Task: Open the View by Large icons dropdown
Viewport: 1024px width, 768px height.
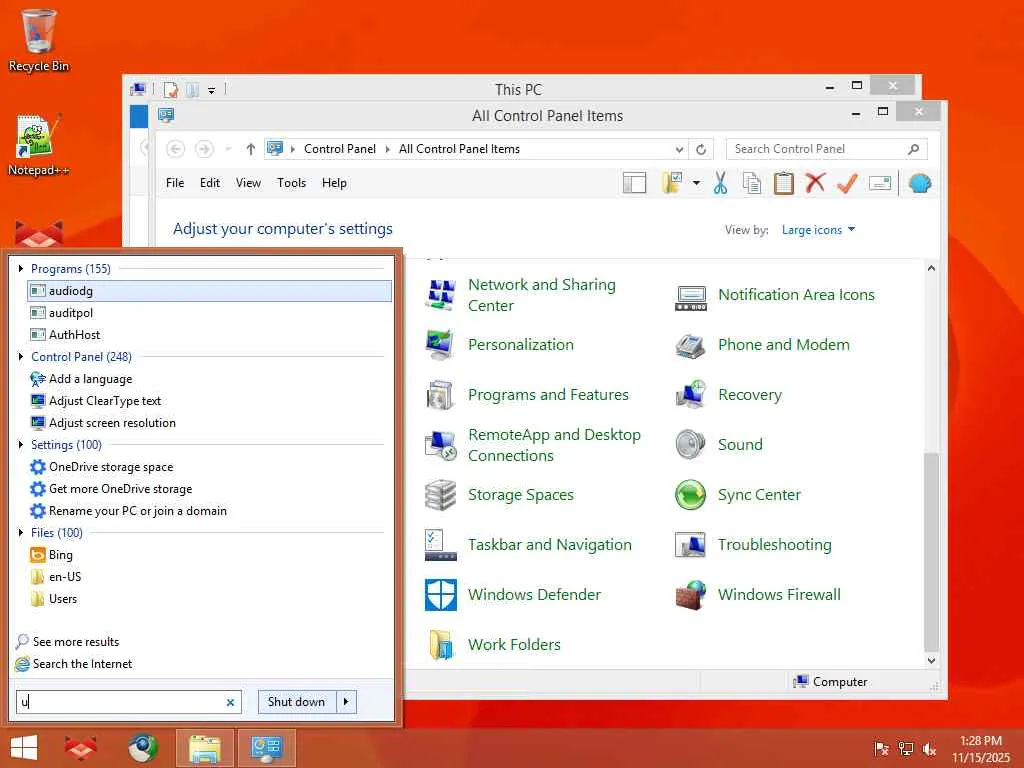Action: pos(818,230)
